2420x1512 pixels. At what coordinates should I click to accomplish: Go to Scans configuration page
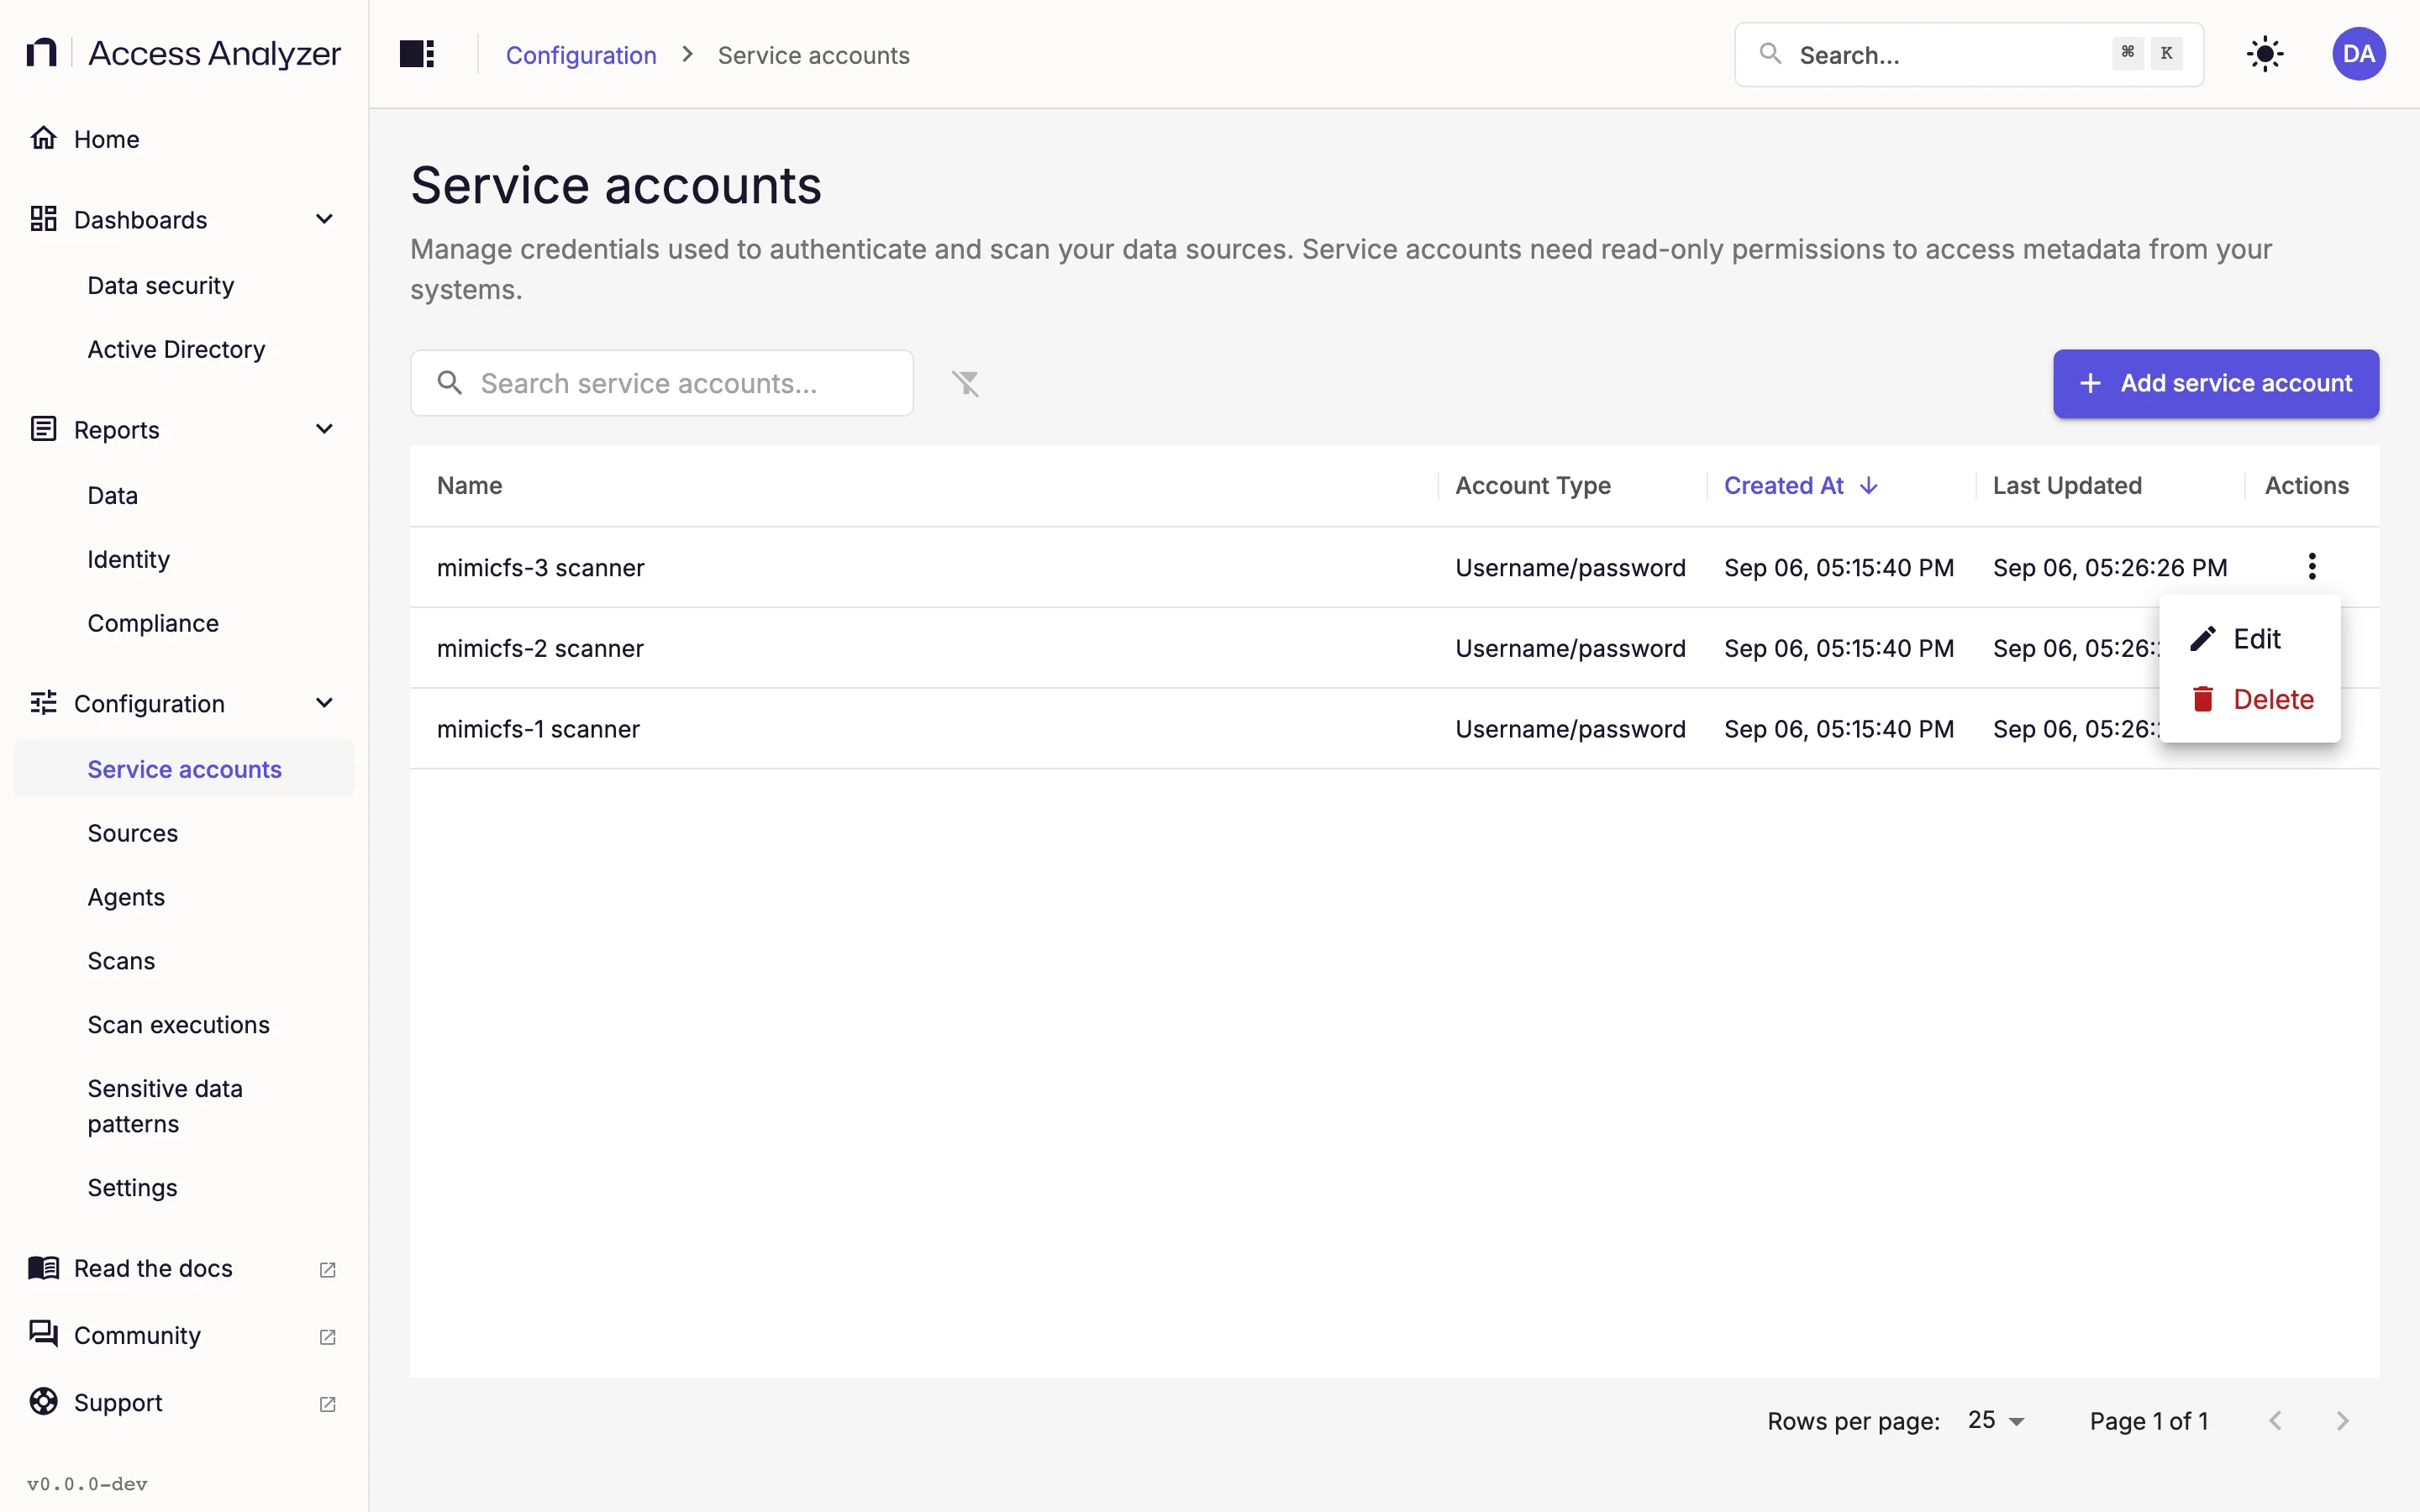tap(121, 961)
